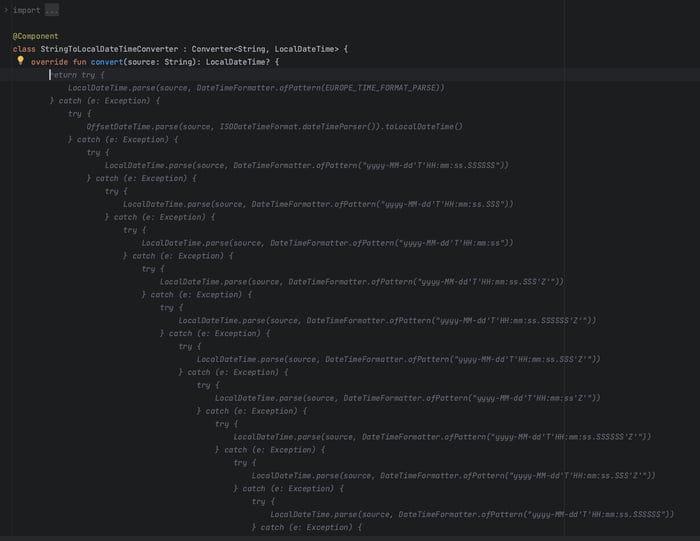Click the folded ellipsis after import

pos(52,10)
